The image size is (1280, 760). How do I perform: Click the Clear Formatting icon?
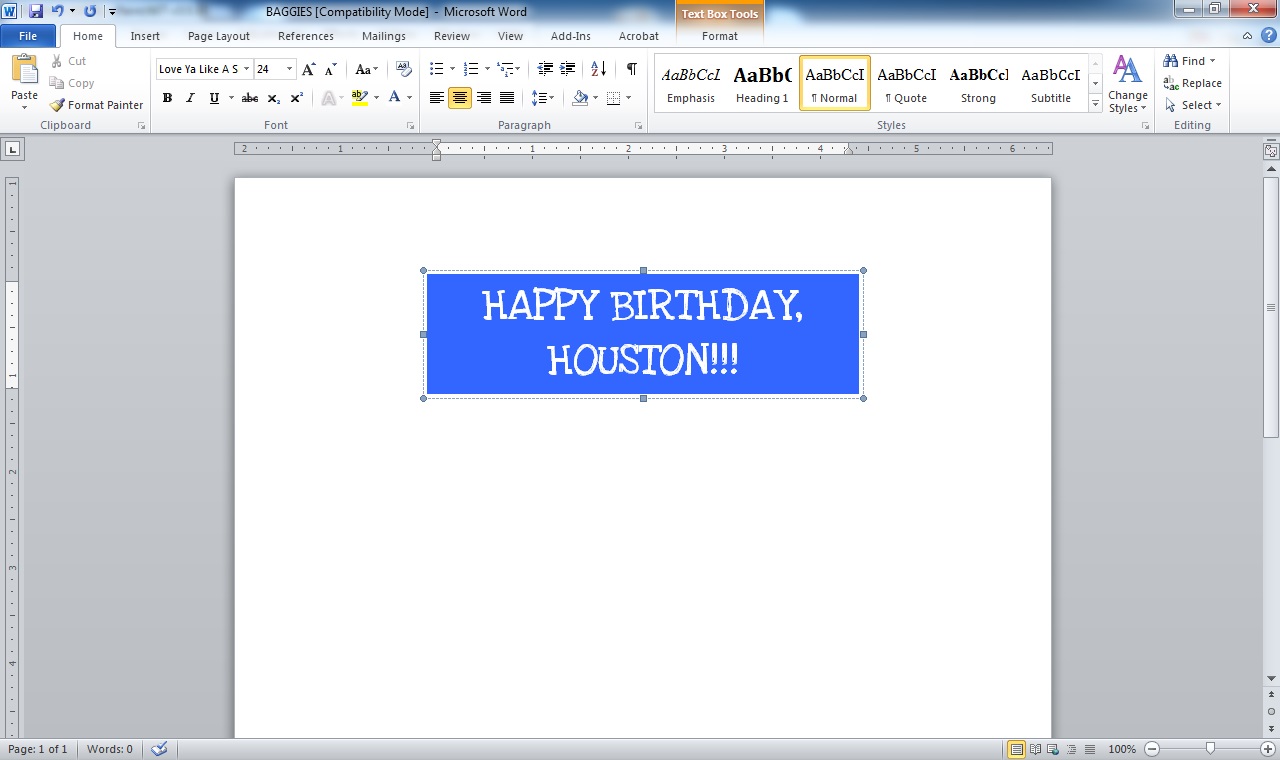pyautogui.click(x=404, y=69)
